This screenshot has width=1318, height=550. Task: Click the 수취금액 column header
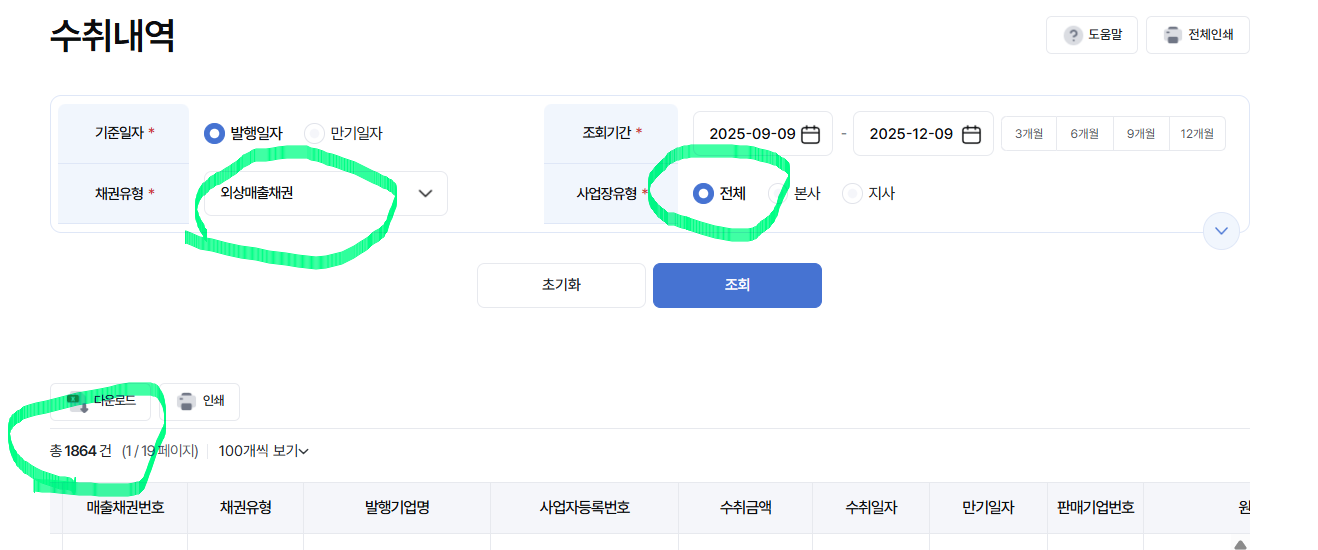(745, 508)
